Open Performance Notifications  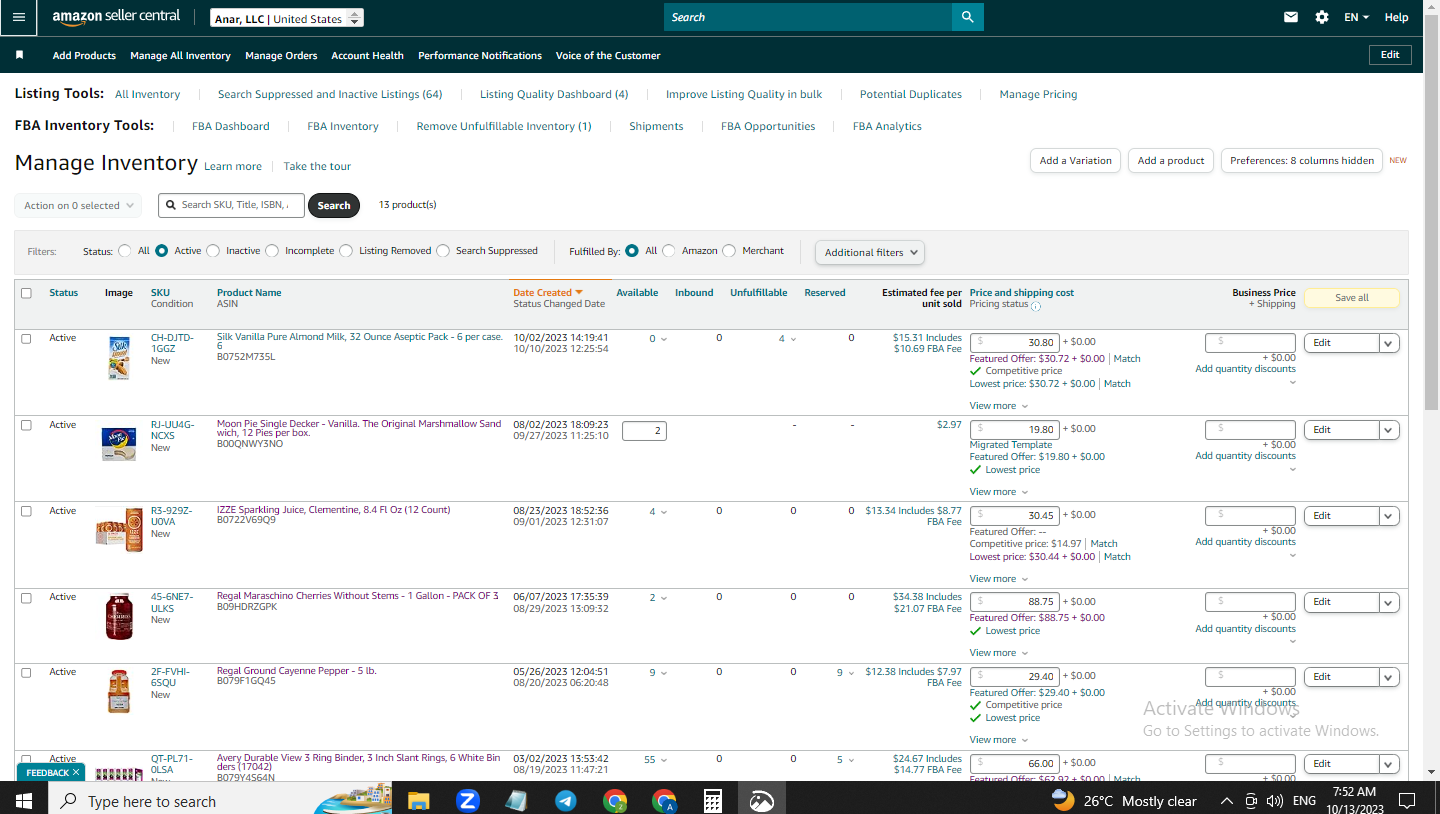[x=480, y=56]
